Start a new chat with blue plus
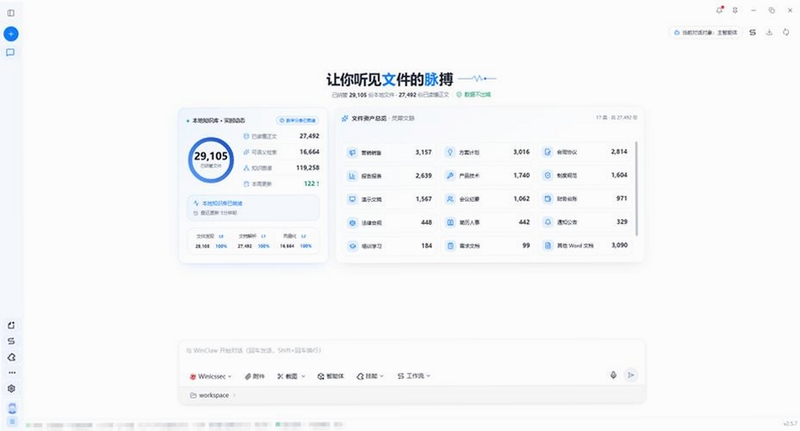 (x=11, y=34)
